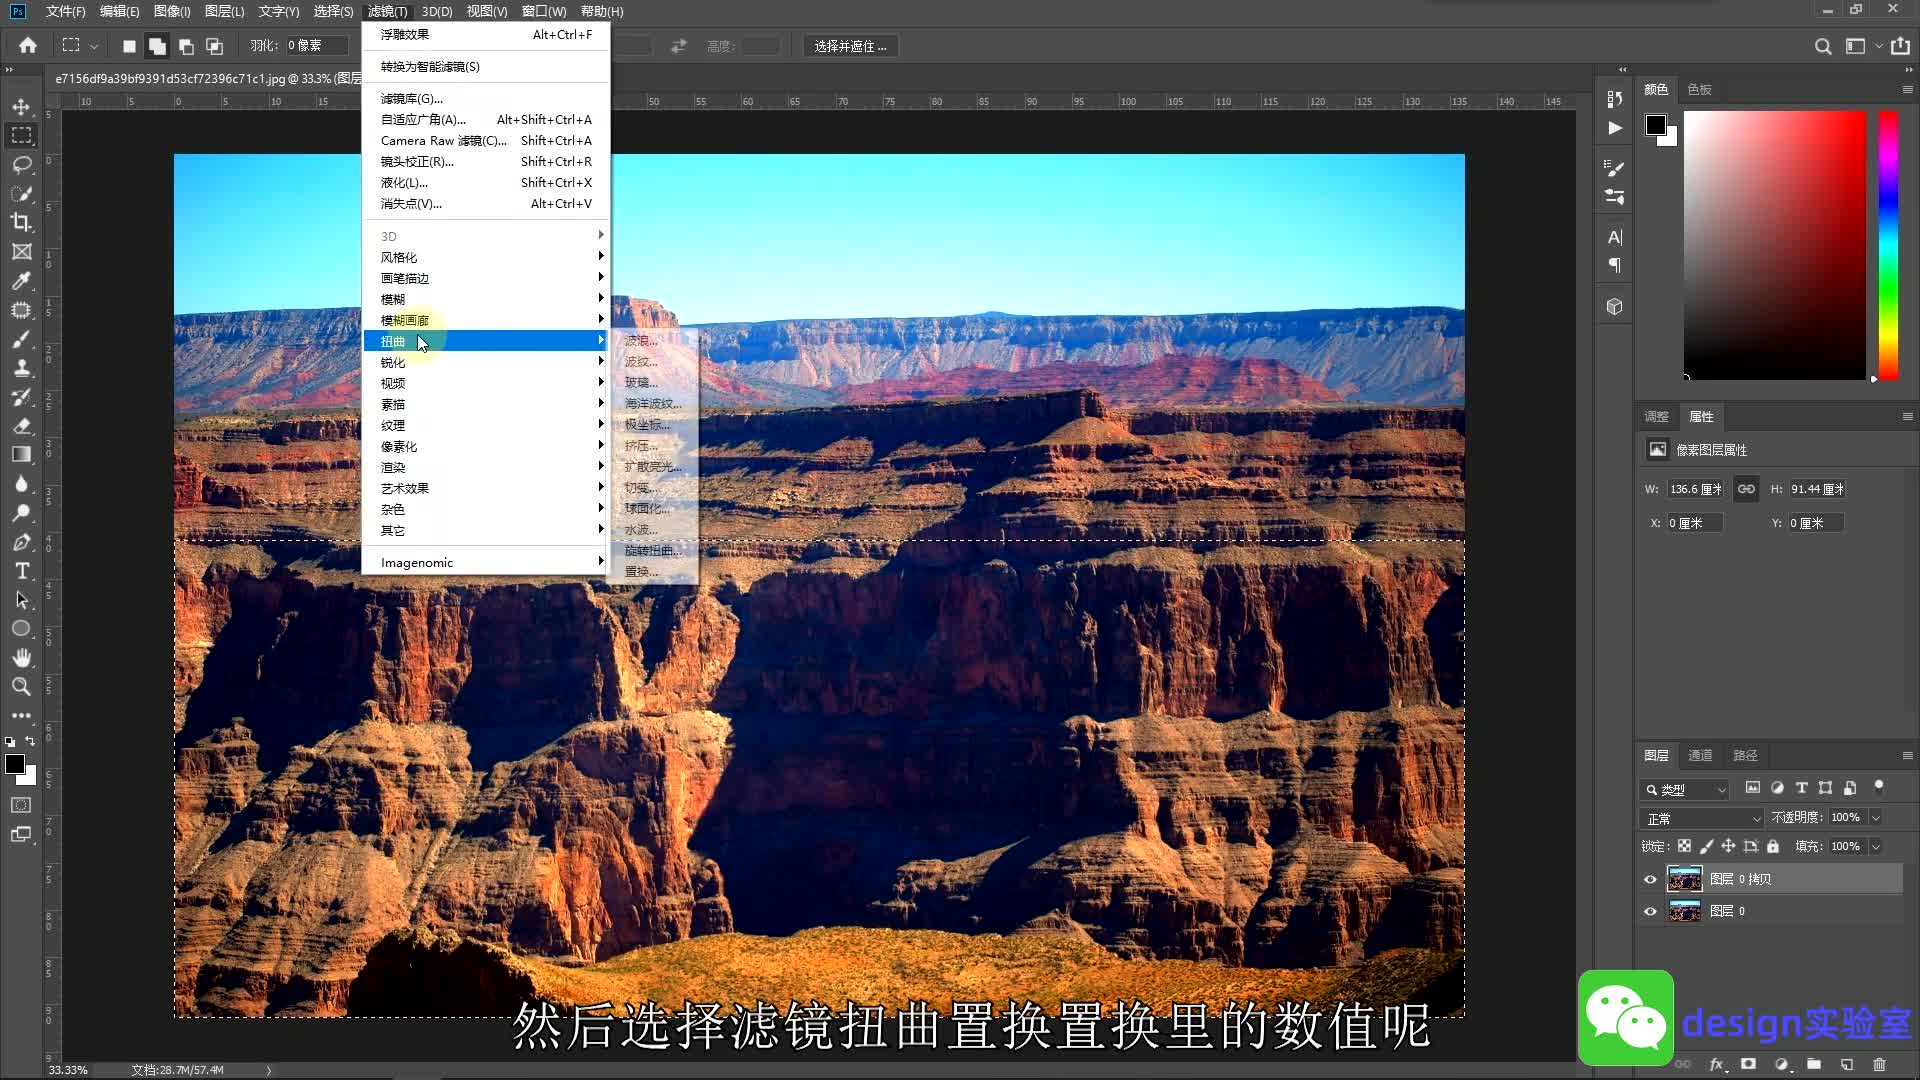The image size is (1920, 1080).
Task: Toggle the link width-height constraint
Action: click(1746, 489)
